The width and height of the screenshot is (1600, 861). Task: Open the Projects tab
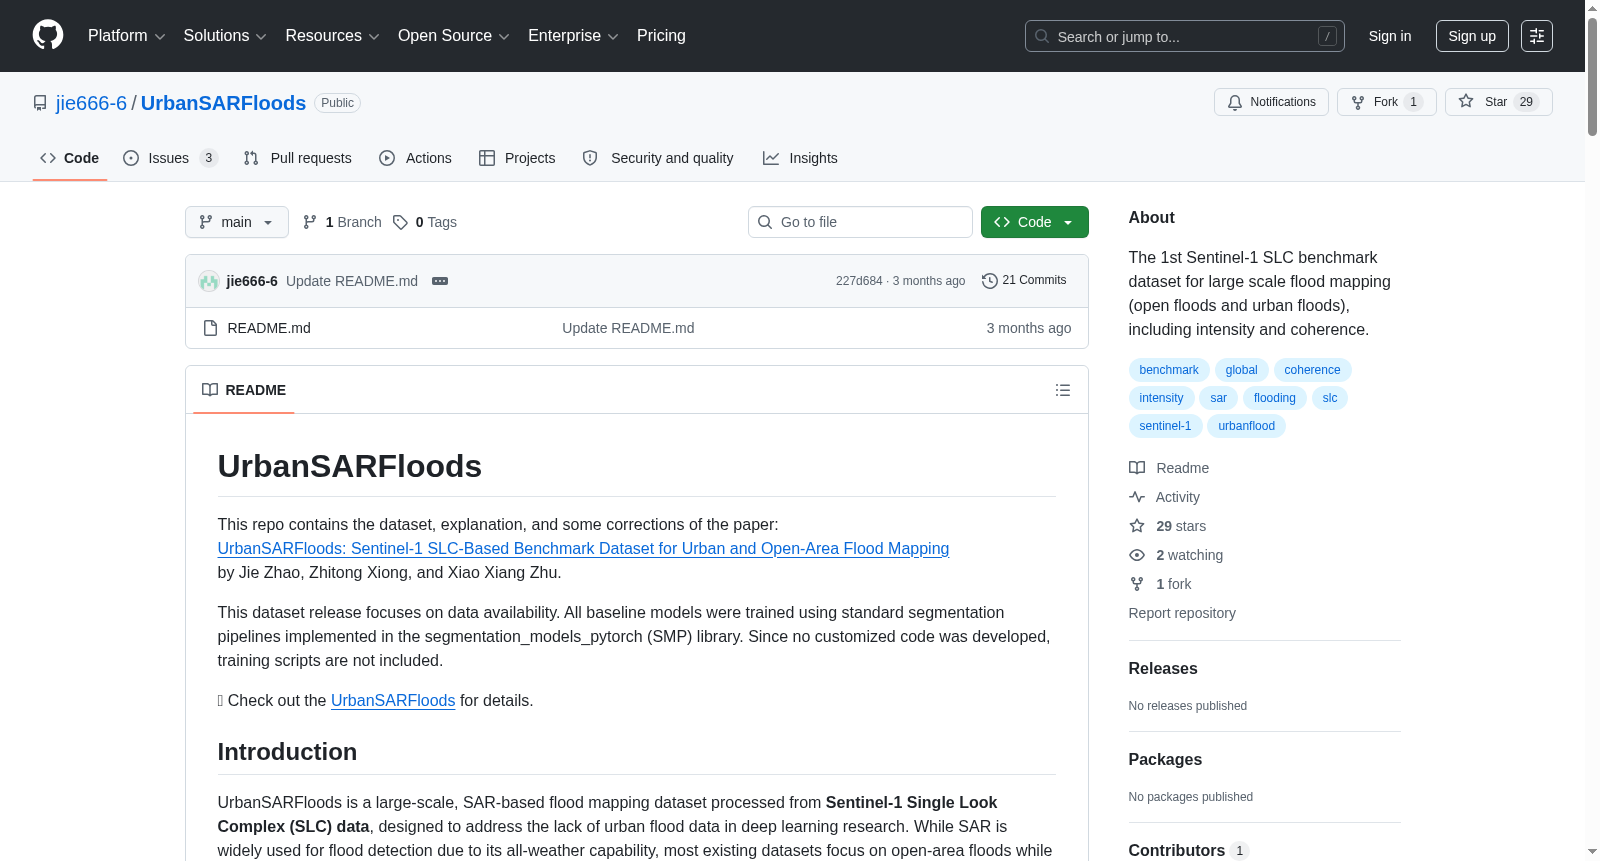tap(517, 158)
